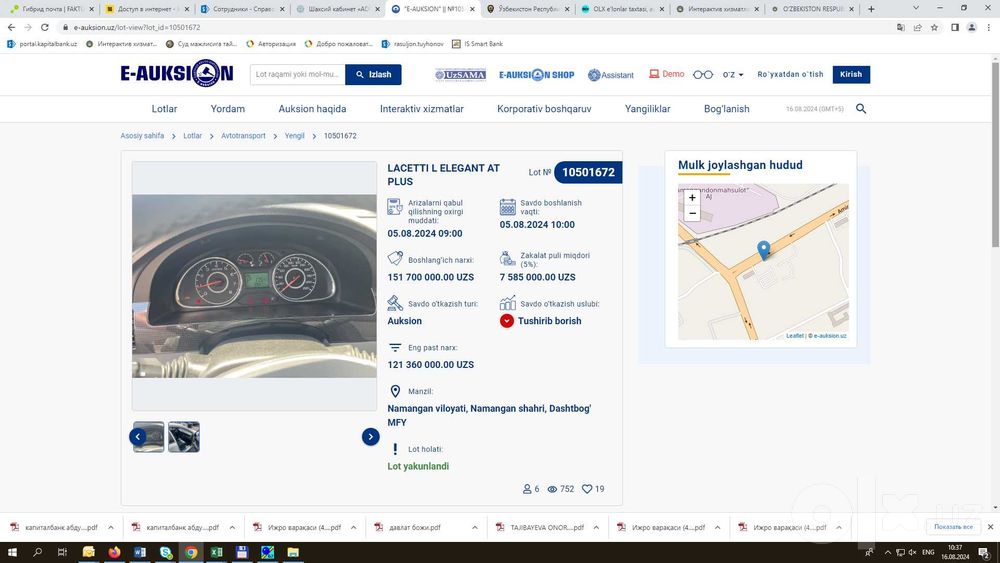
Task: Open the Demo mode link
Action: 666,74
